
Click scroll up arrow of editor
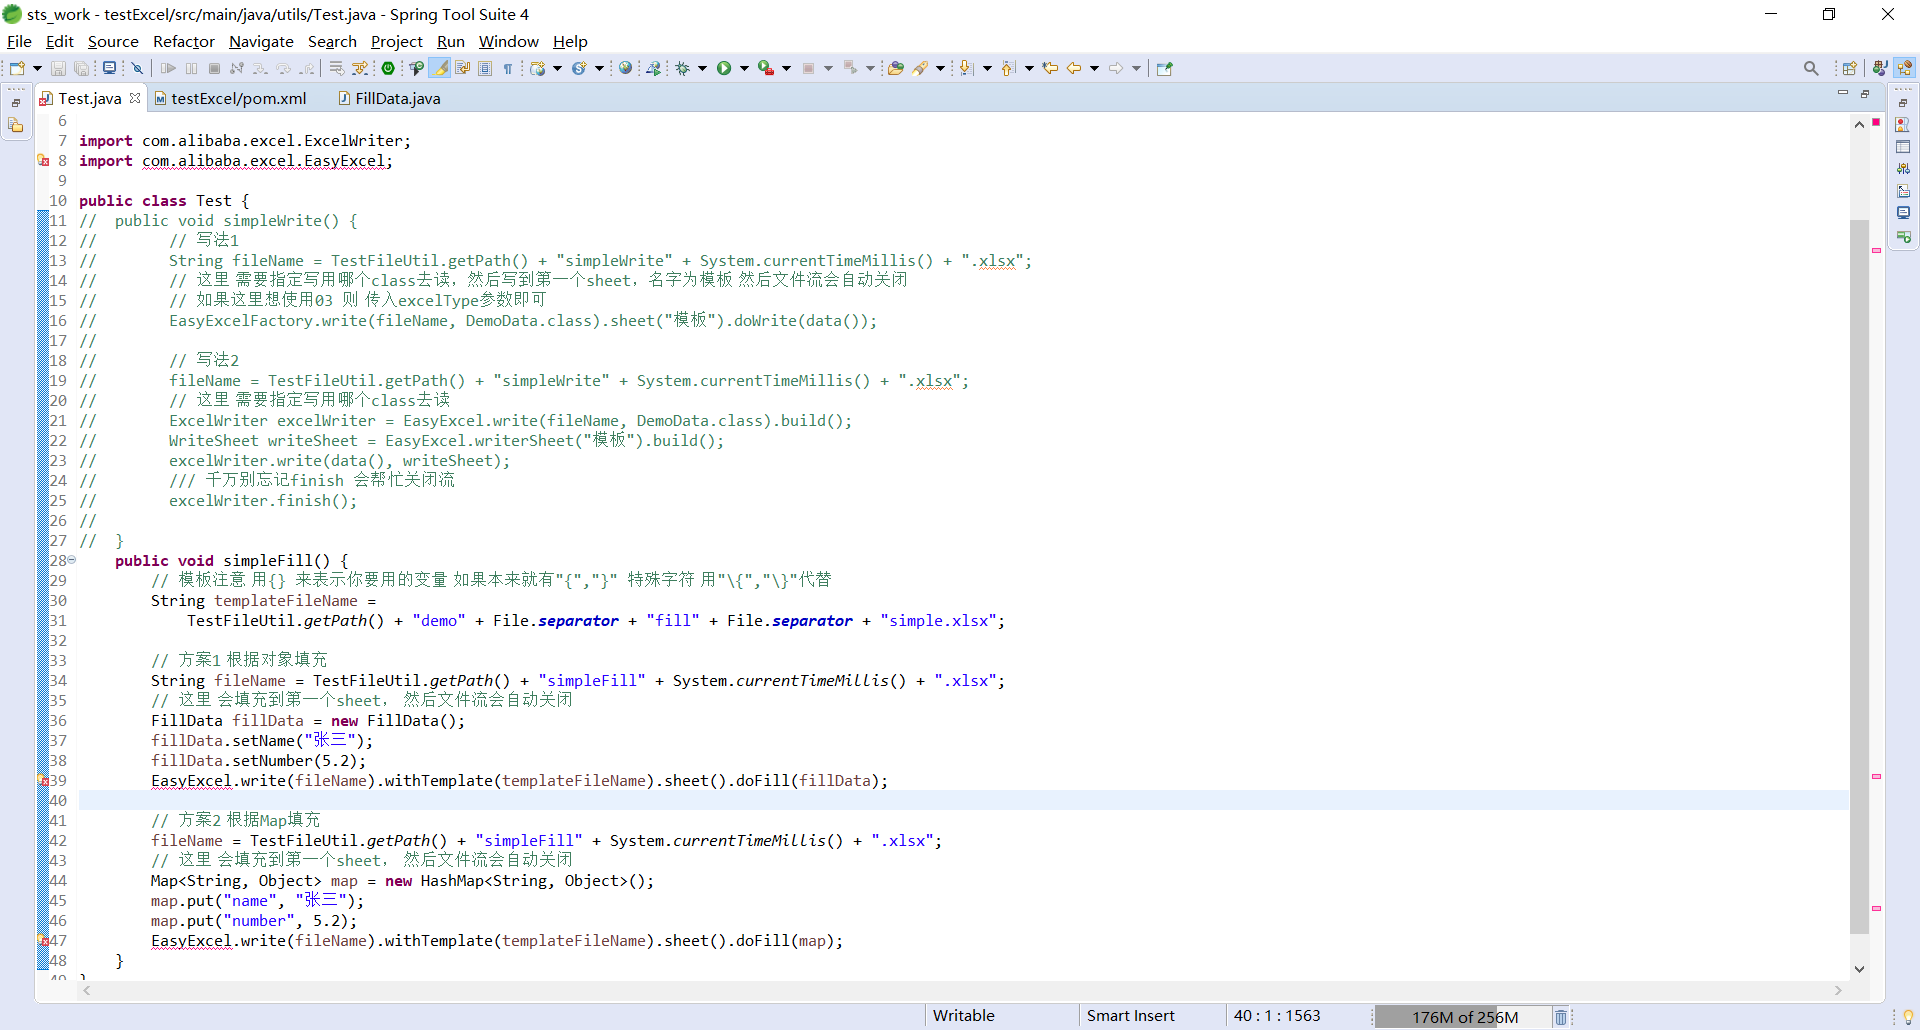click(1859, 125)
